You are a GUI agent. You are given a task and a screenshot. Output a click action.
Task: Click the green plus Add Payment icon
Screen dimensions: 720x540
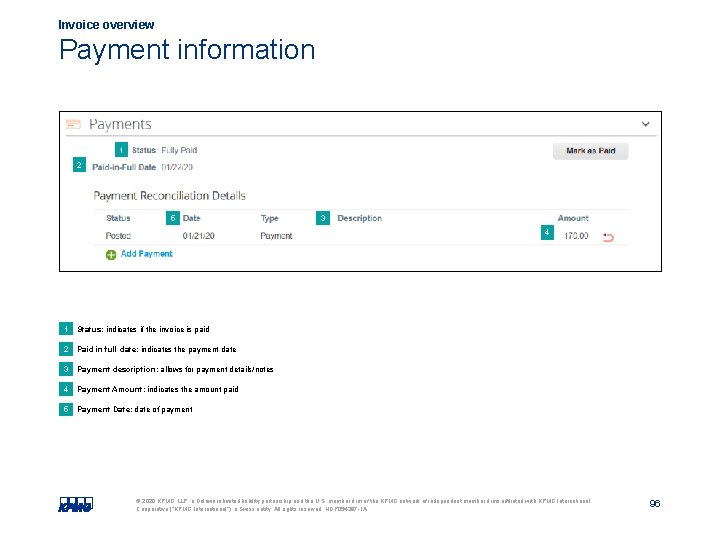click(x=111, y=255)
